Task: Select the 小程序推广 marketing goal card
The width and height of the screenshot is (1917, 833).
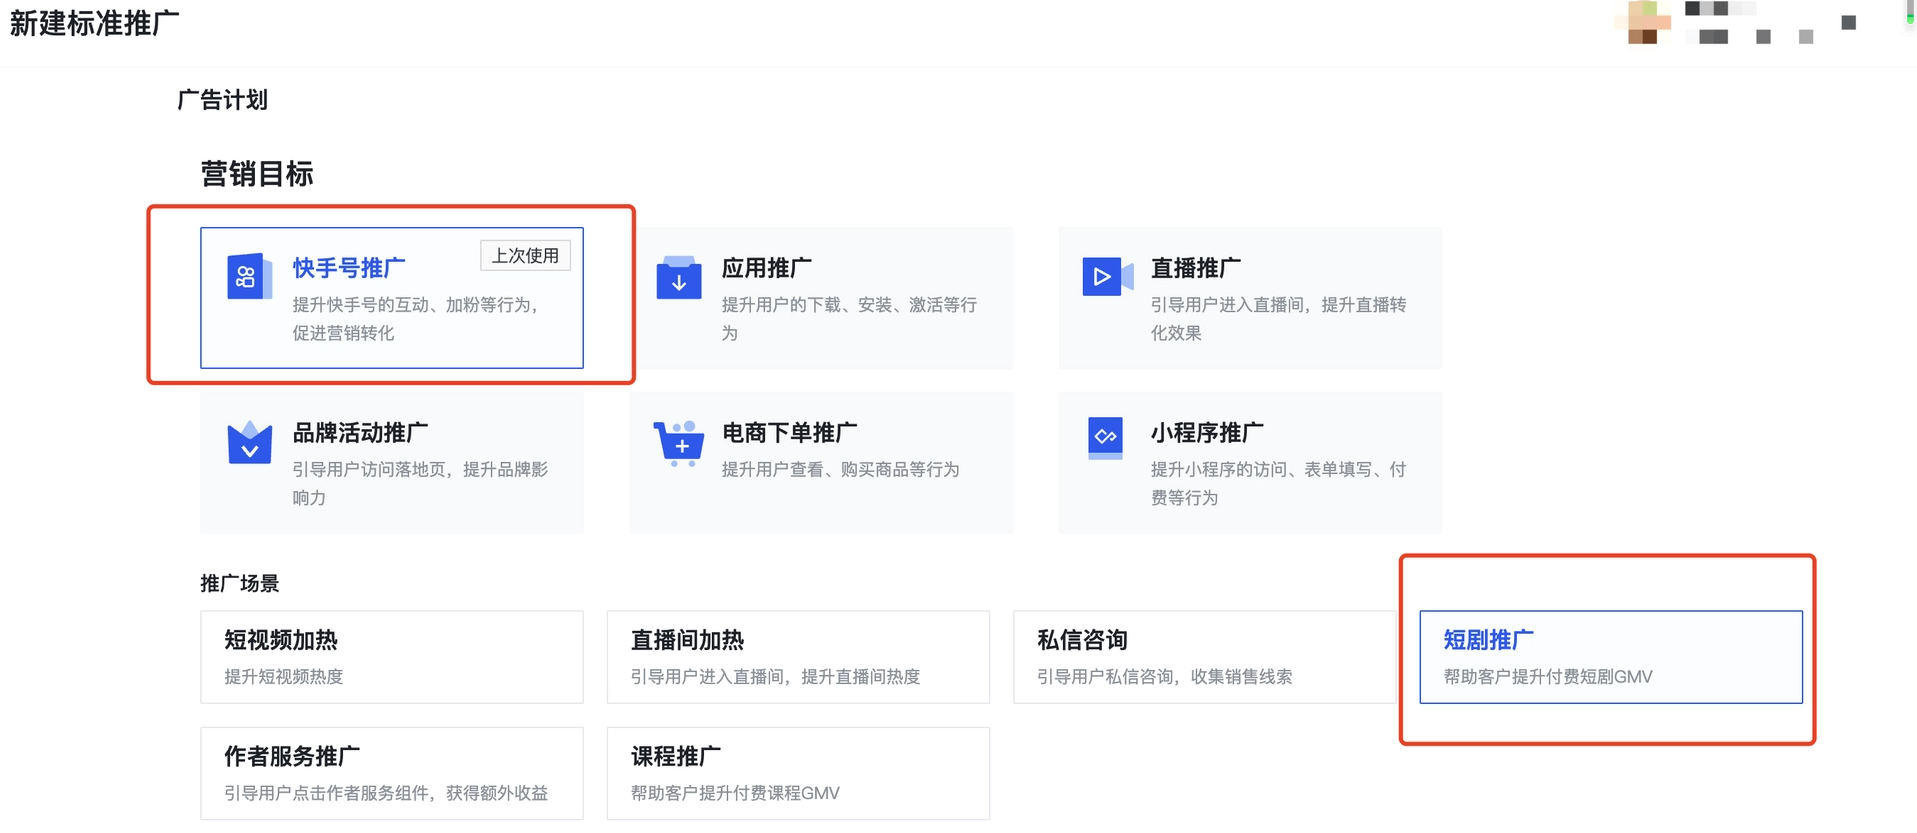Action: coord(1250,462)
